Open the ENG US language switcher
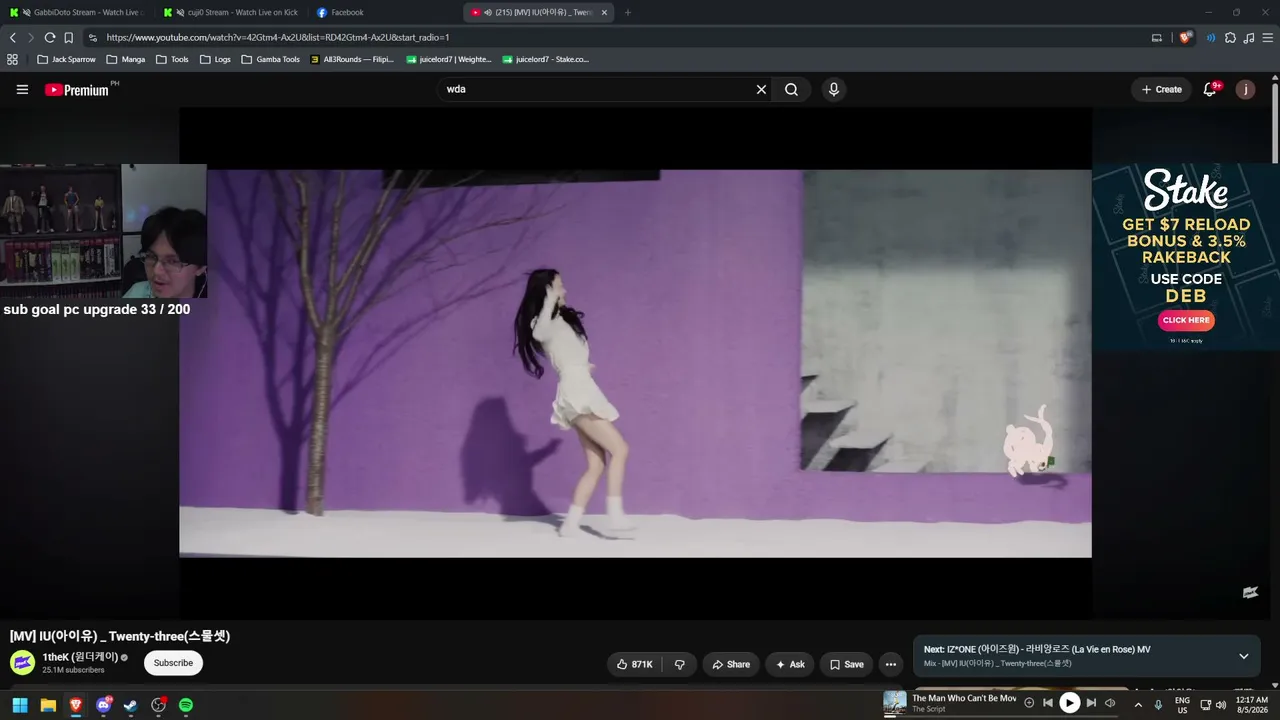This screenshot has width=1280, height=720. [x=1182, y=705]
